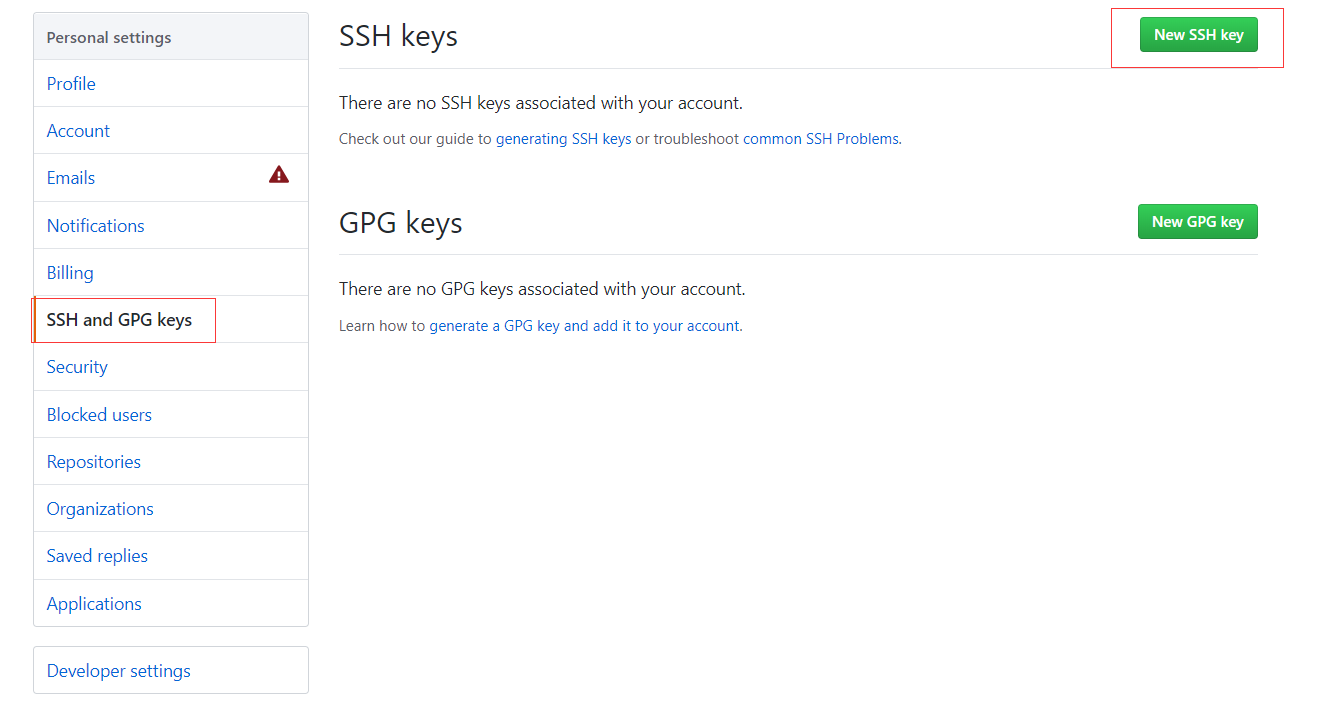Open the Profile settings page
The height and width of the screenshot is (706, 1333).
(71, 84)
